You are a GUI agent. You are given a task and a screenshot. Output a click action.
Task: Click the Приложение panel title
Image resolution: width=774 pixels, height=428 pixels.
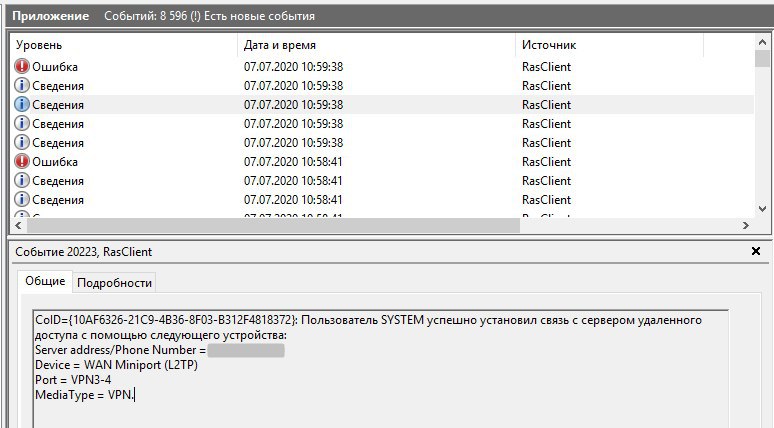[50, 16]
